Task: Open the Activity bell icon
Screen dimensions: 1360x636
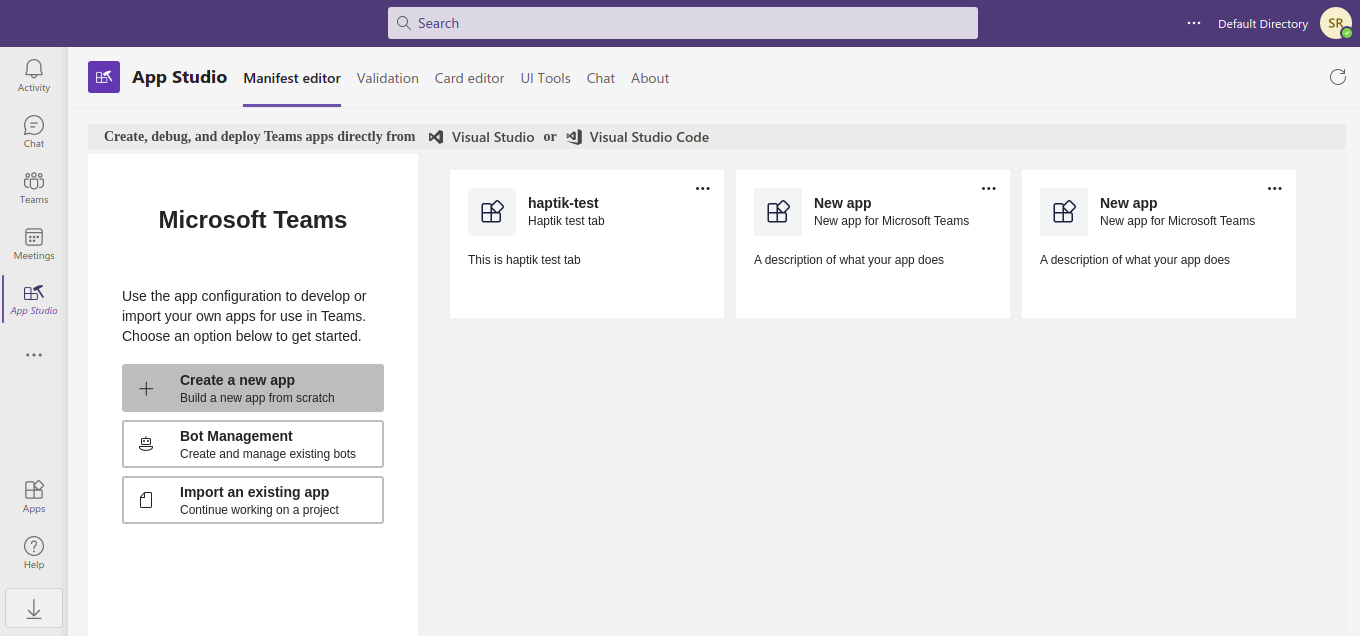Action: point(34,68)
